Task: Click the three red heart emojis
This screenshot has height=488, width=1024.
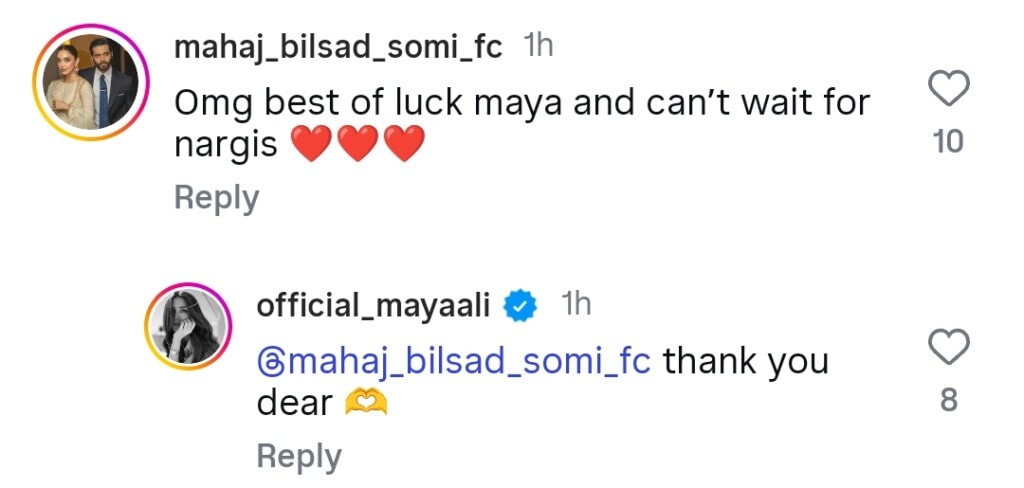Action: pyautogui.click(x=358, y=147)
